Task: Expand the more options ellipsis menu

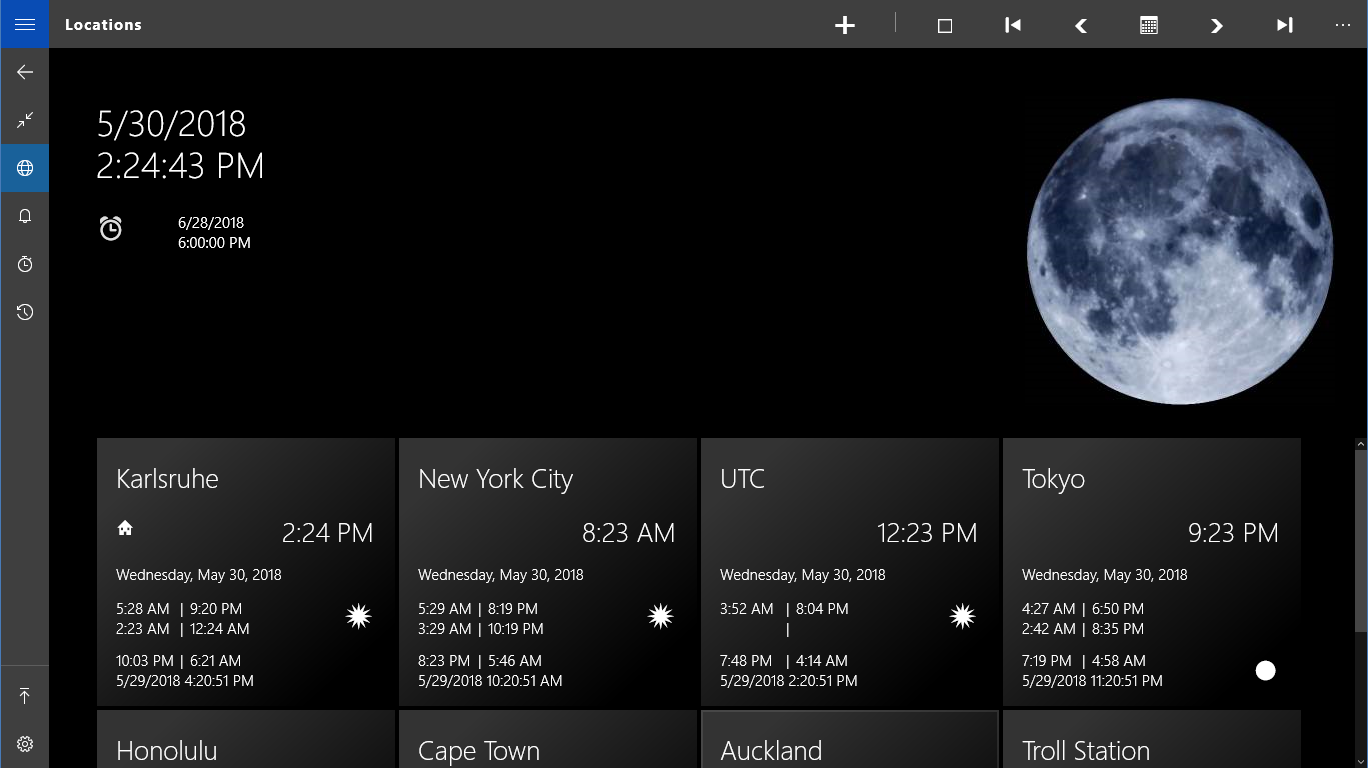Action: coord(1342,25)
